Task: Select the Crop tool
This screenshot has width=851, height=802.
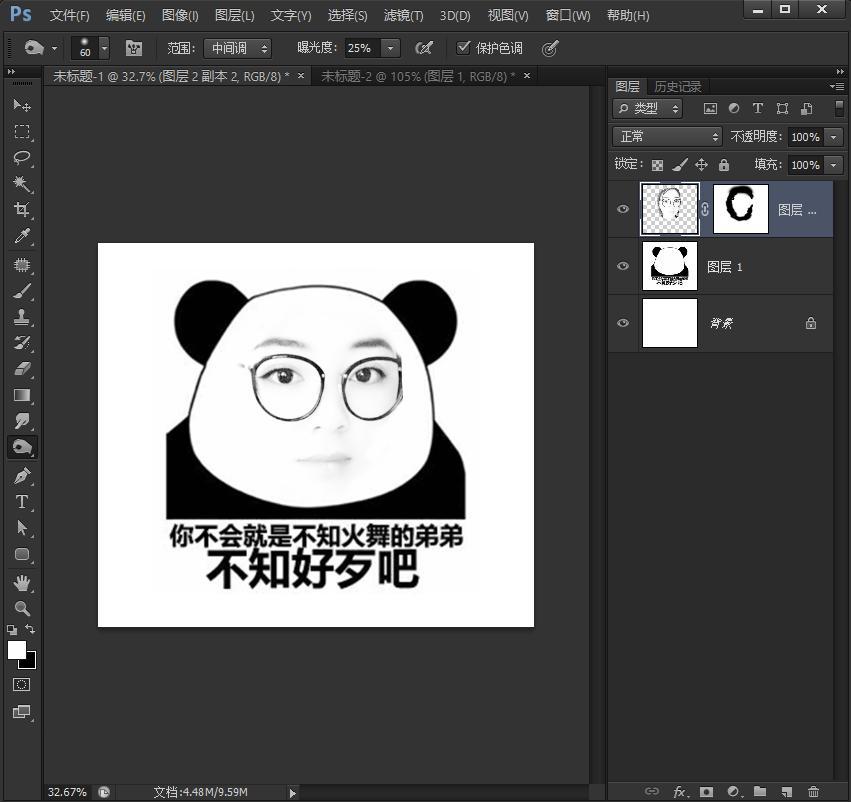Action: pos(22,209)
